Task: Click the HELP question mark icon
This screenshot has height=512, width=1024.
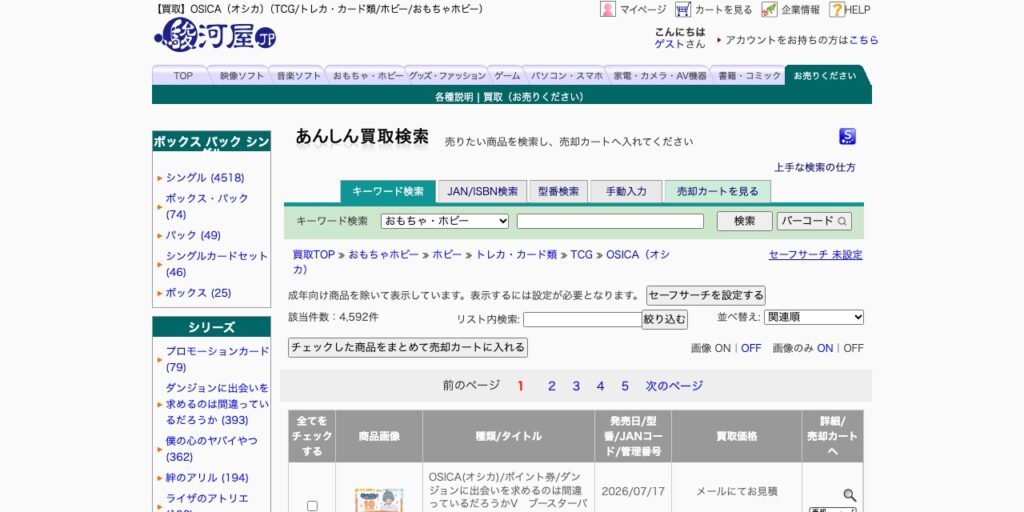Action: coord(837,9)
